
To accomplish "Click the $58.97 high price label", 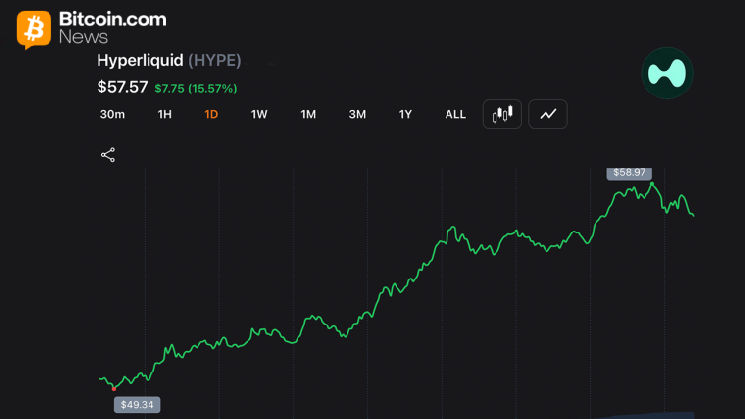I will pyautogui.click(x=629, y=173).
